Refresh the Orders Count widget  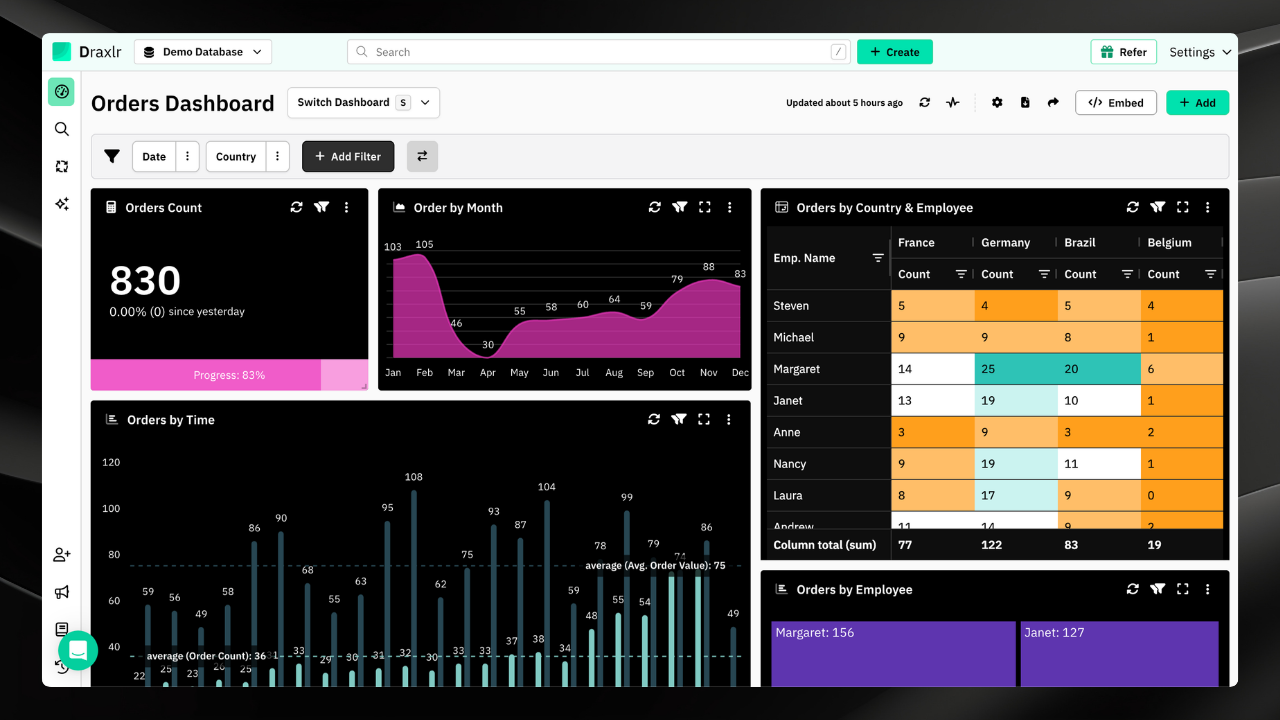click(296, 207)
